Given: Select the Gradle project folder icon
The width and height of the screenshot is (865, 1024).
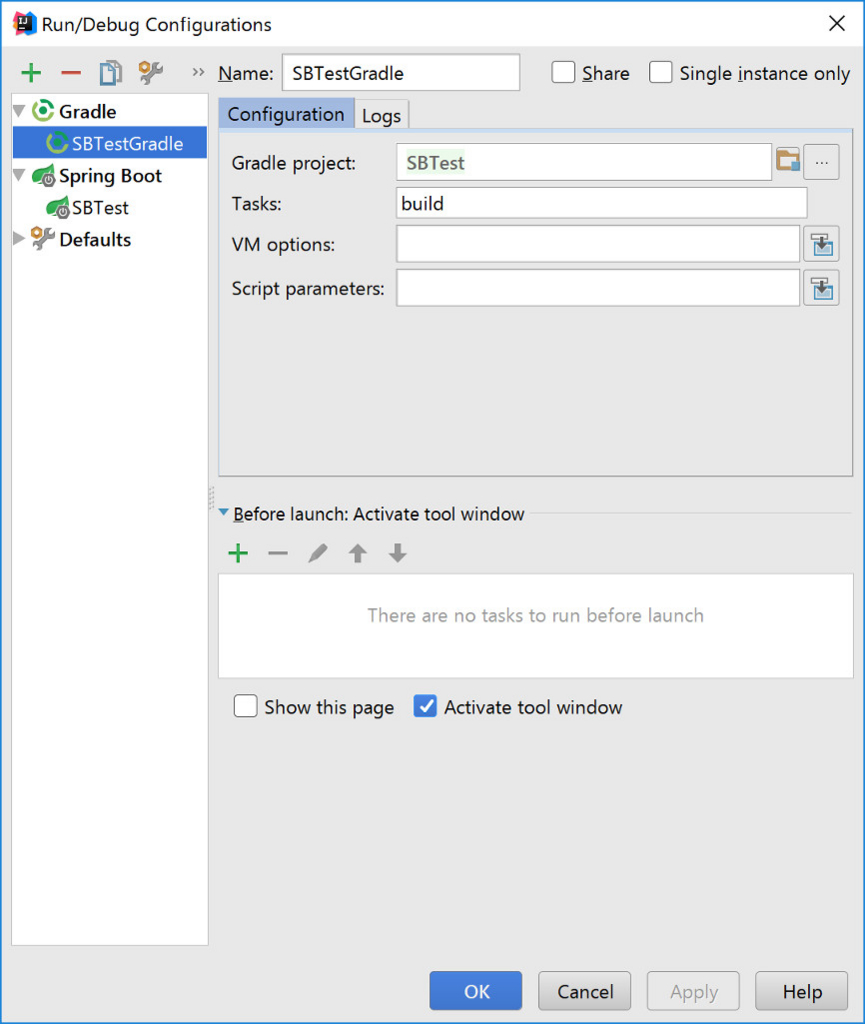Looking at the screenshot, I should [788, 160].
